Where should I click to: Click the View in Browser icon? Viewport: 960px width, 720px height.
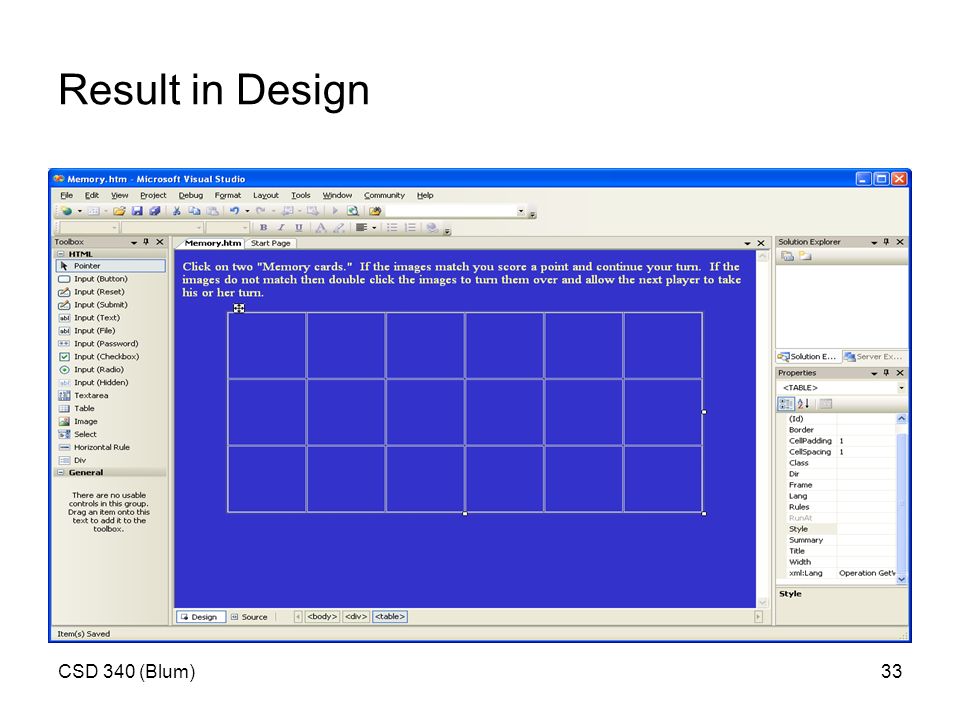tap(353, 211)
